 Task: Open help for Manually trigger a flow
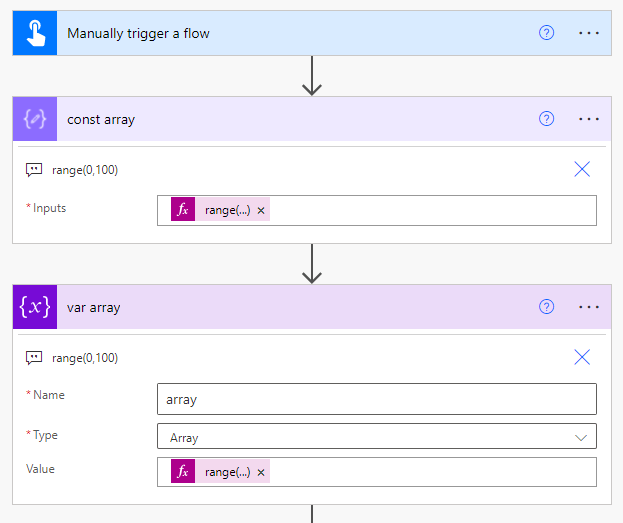[x=546, y=33]
